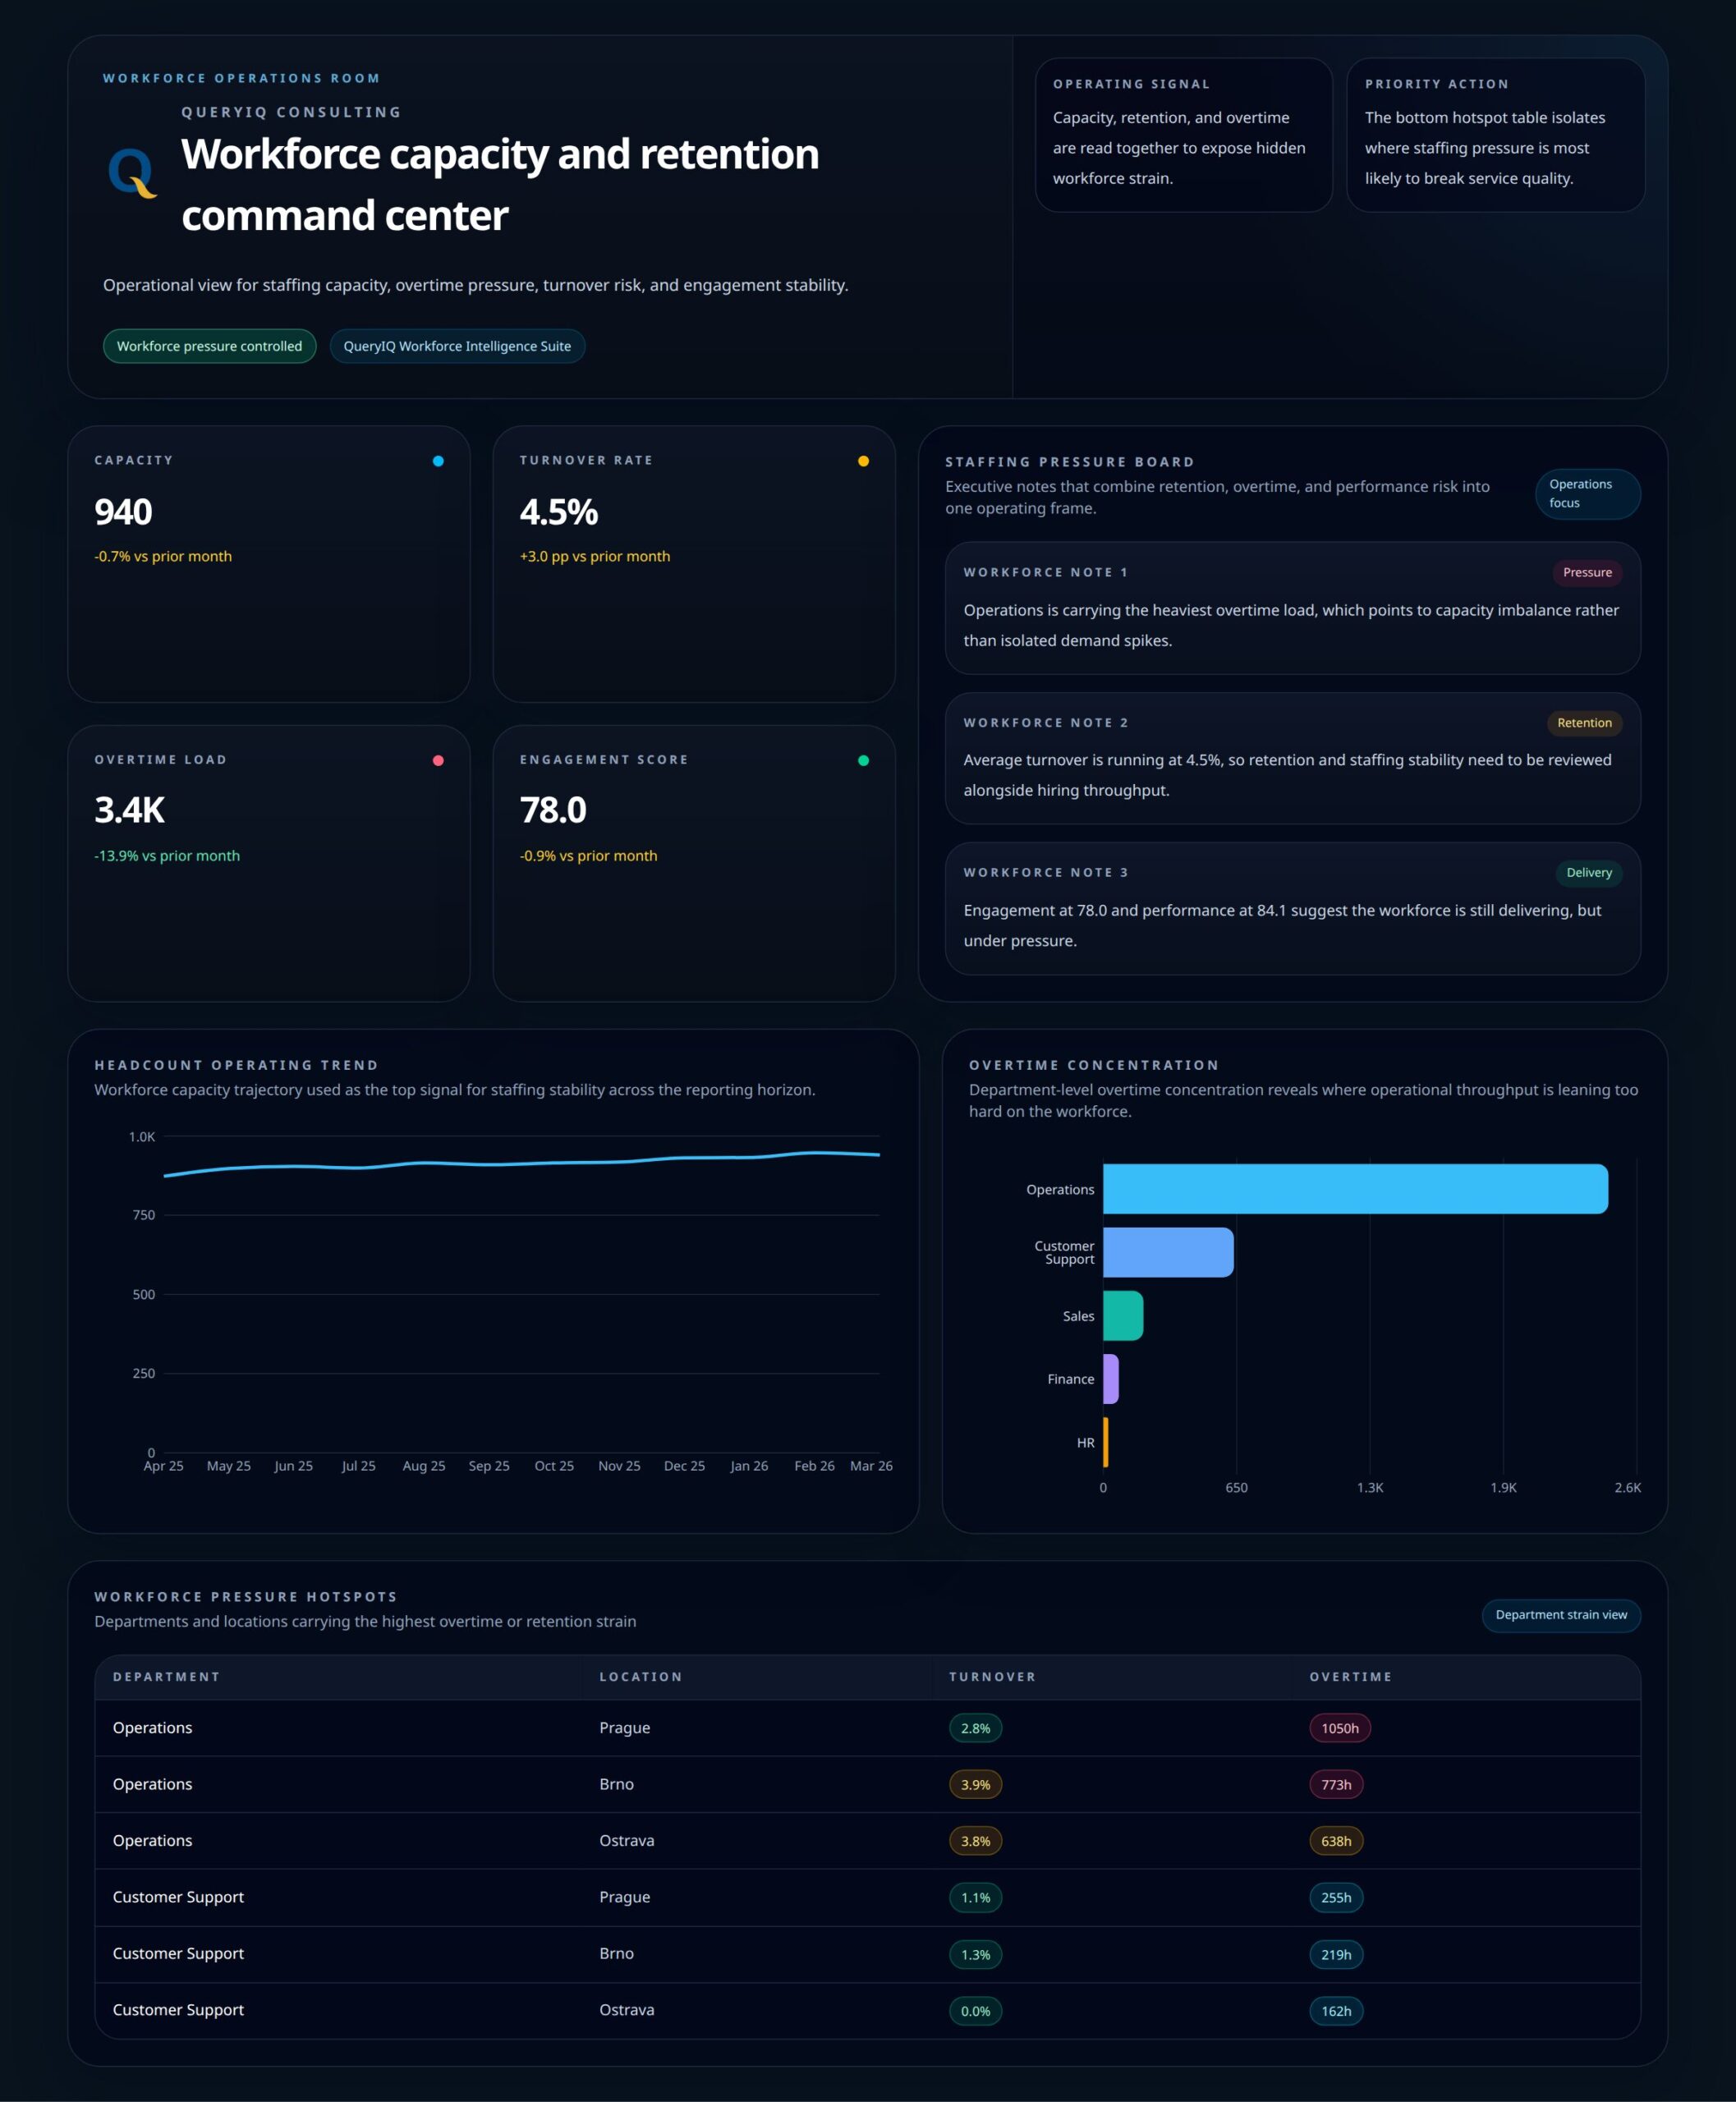Sort the table by Overtime column header

(1350, 1677)
